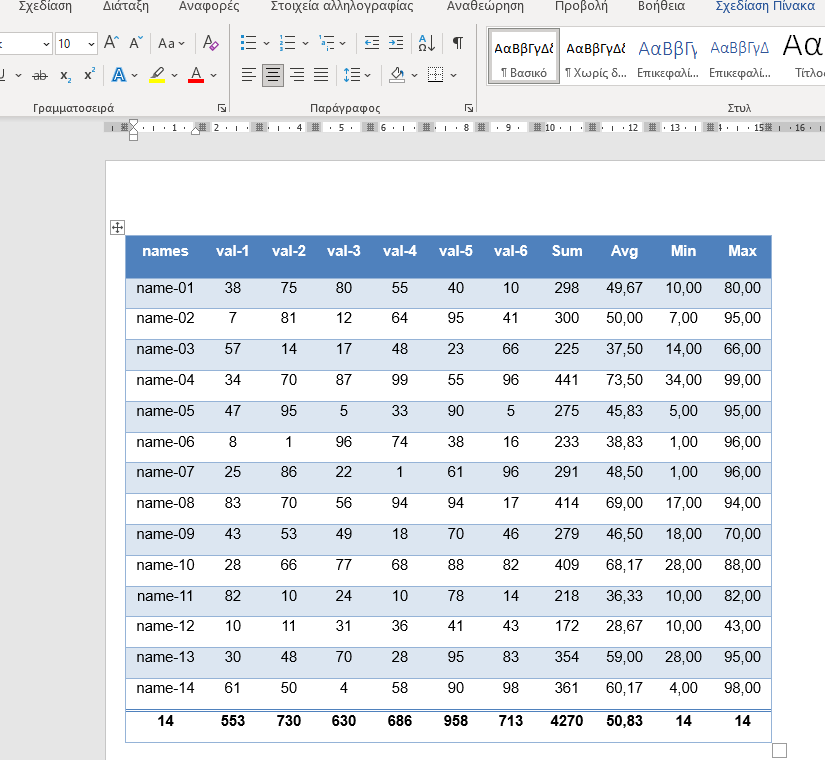Create a multilevel list

(x=327, y=43)
